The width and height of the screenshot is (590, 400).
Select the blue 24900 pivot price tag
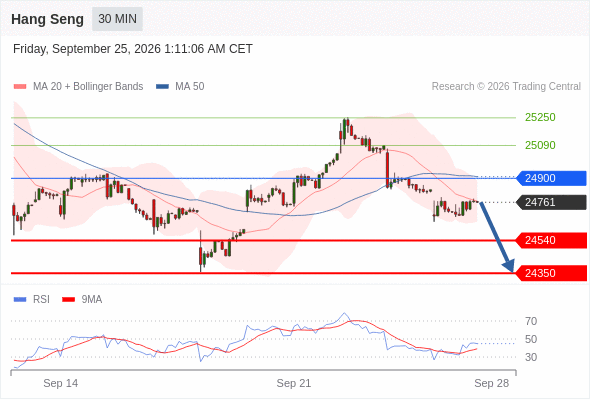click(551, 178)
